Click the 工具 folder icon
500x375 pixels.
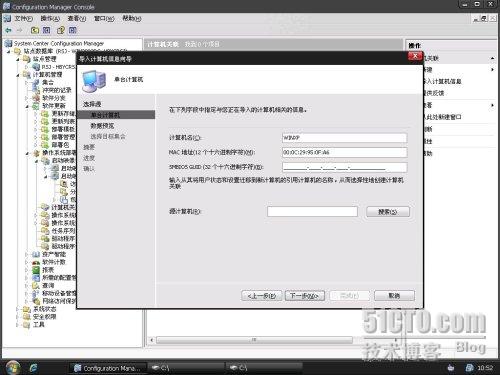(27, 325)
